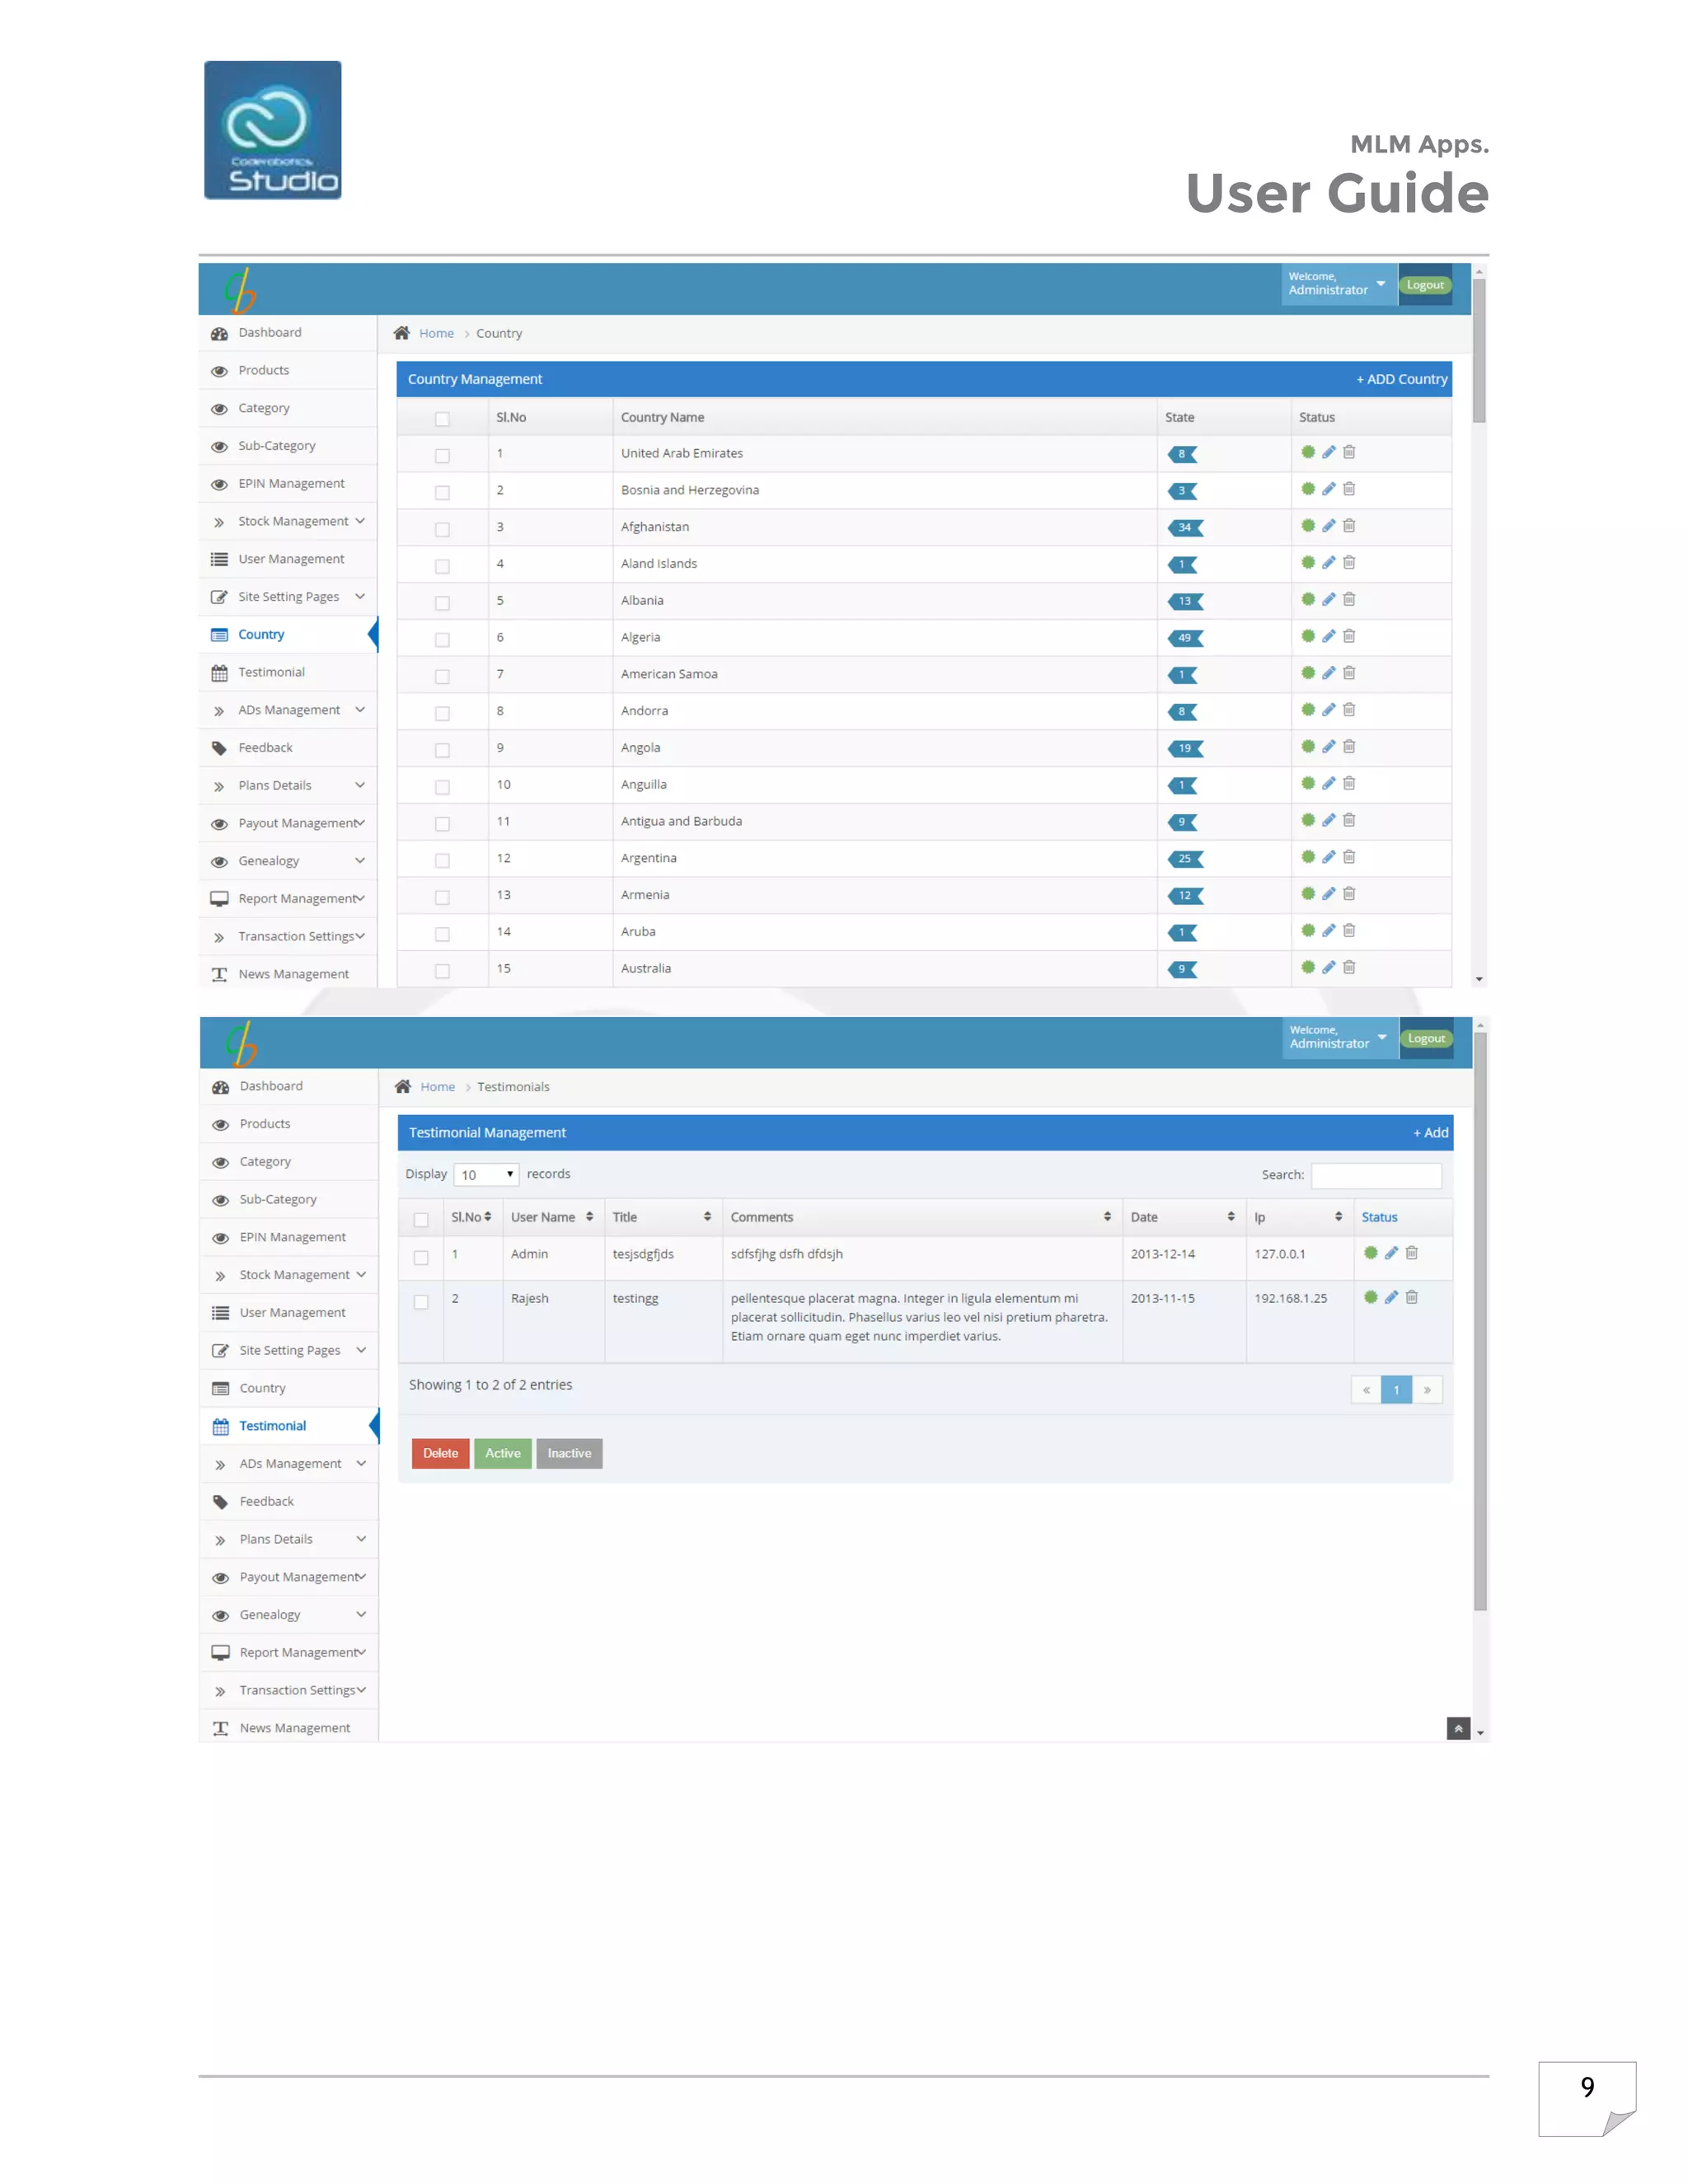Click the edit pencil icon for Afghanistan
The width and height of the screenshot is (1688, 2184).
pos(1328,526)
